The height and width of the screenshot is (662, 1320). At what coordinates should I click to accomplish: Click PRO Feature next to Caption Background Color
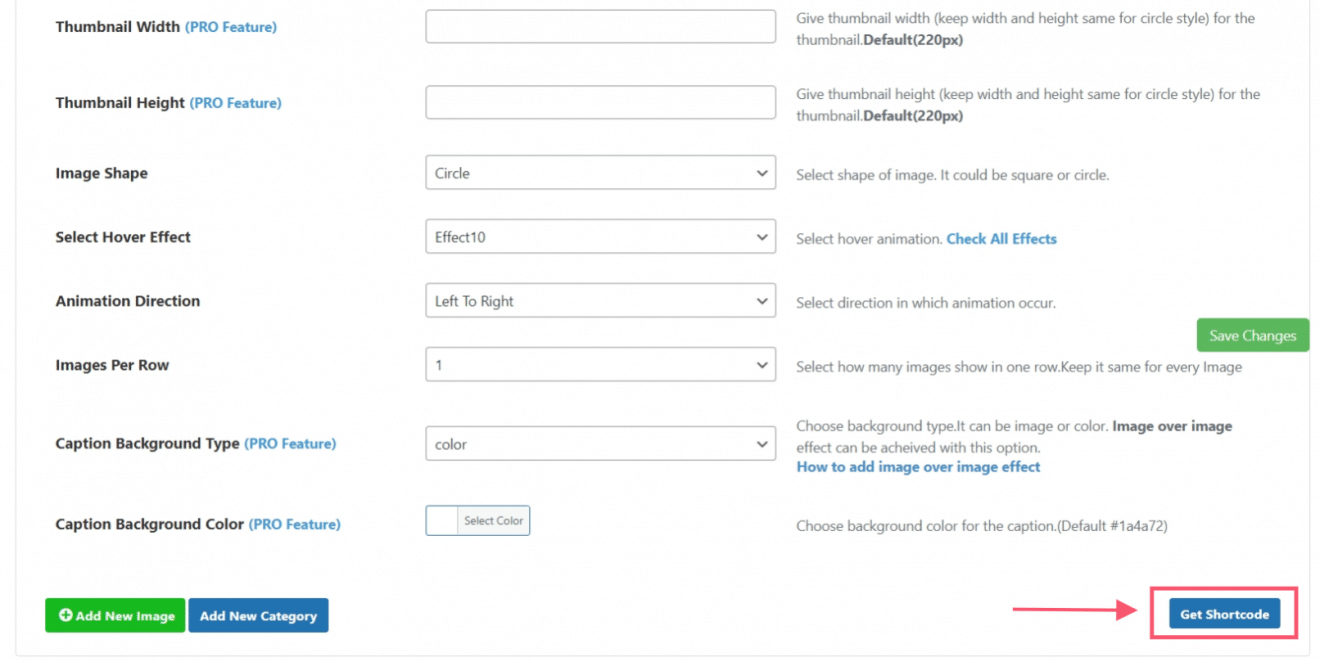click(294, 523)
